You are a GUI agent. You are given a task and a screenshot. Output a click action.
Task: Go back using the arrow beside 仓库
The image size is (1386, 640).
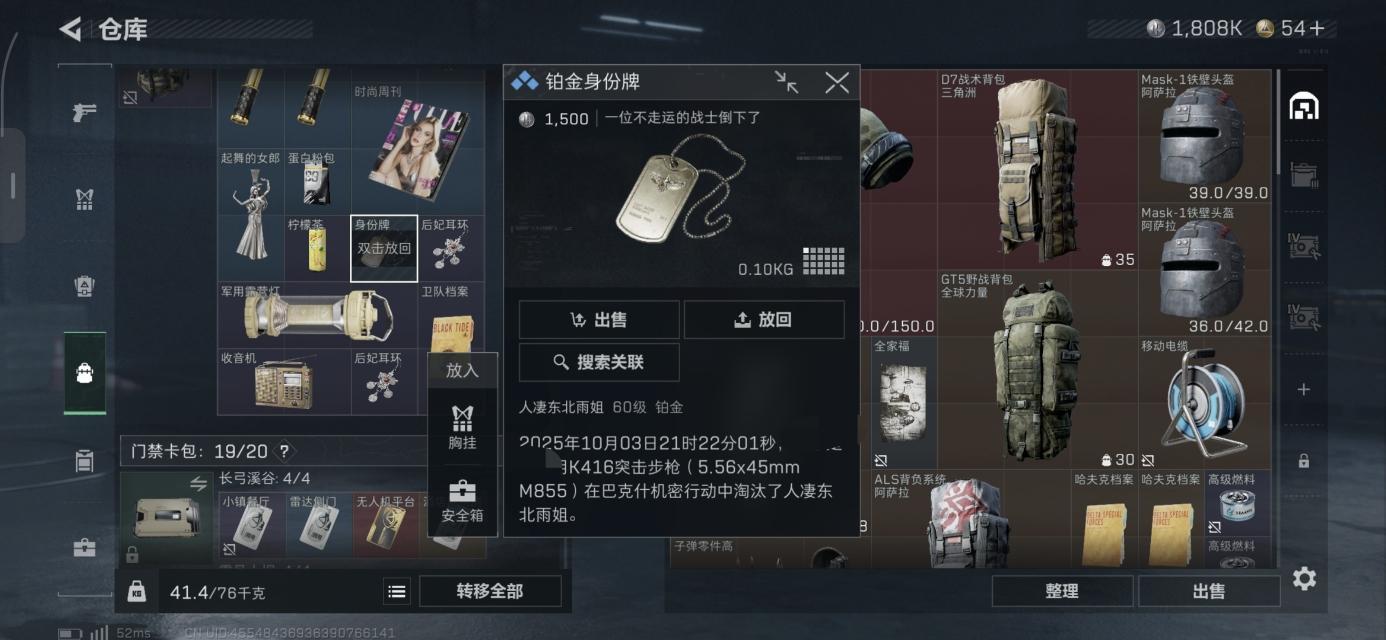point(70,29)
